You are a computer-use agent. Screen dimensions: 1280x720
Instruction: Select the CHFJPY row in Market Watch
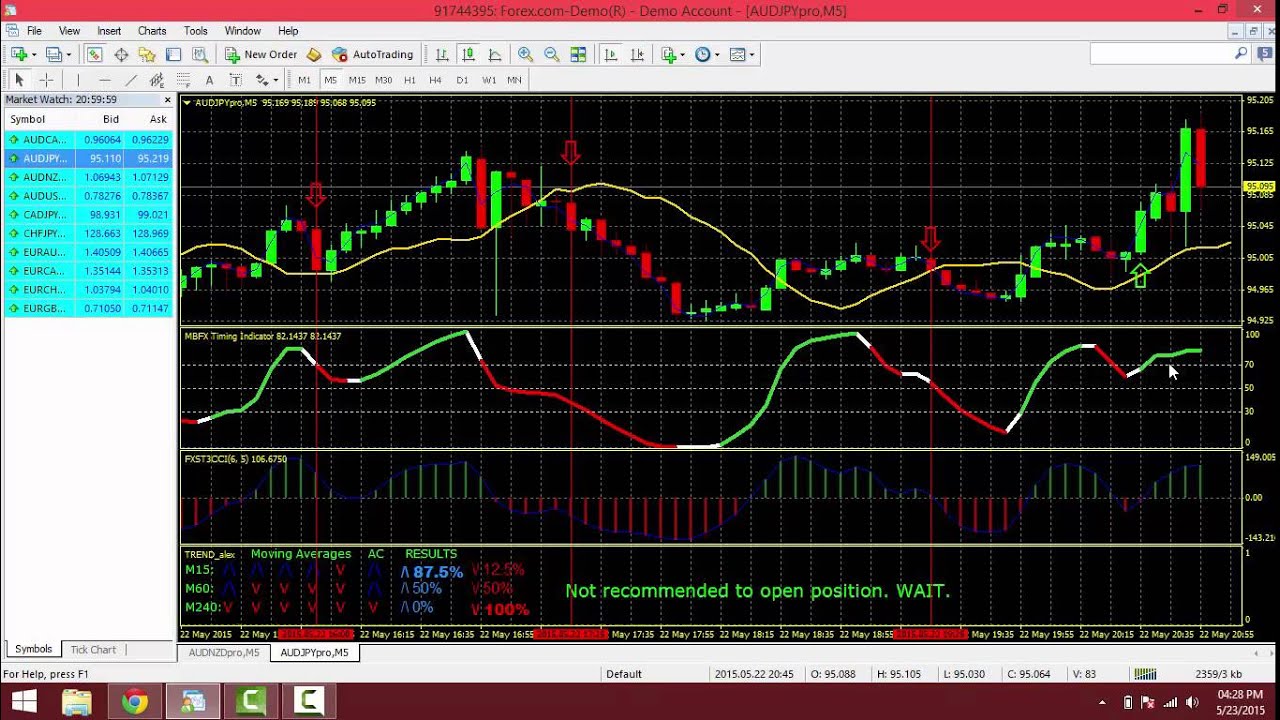point(88,233)
